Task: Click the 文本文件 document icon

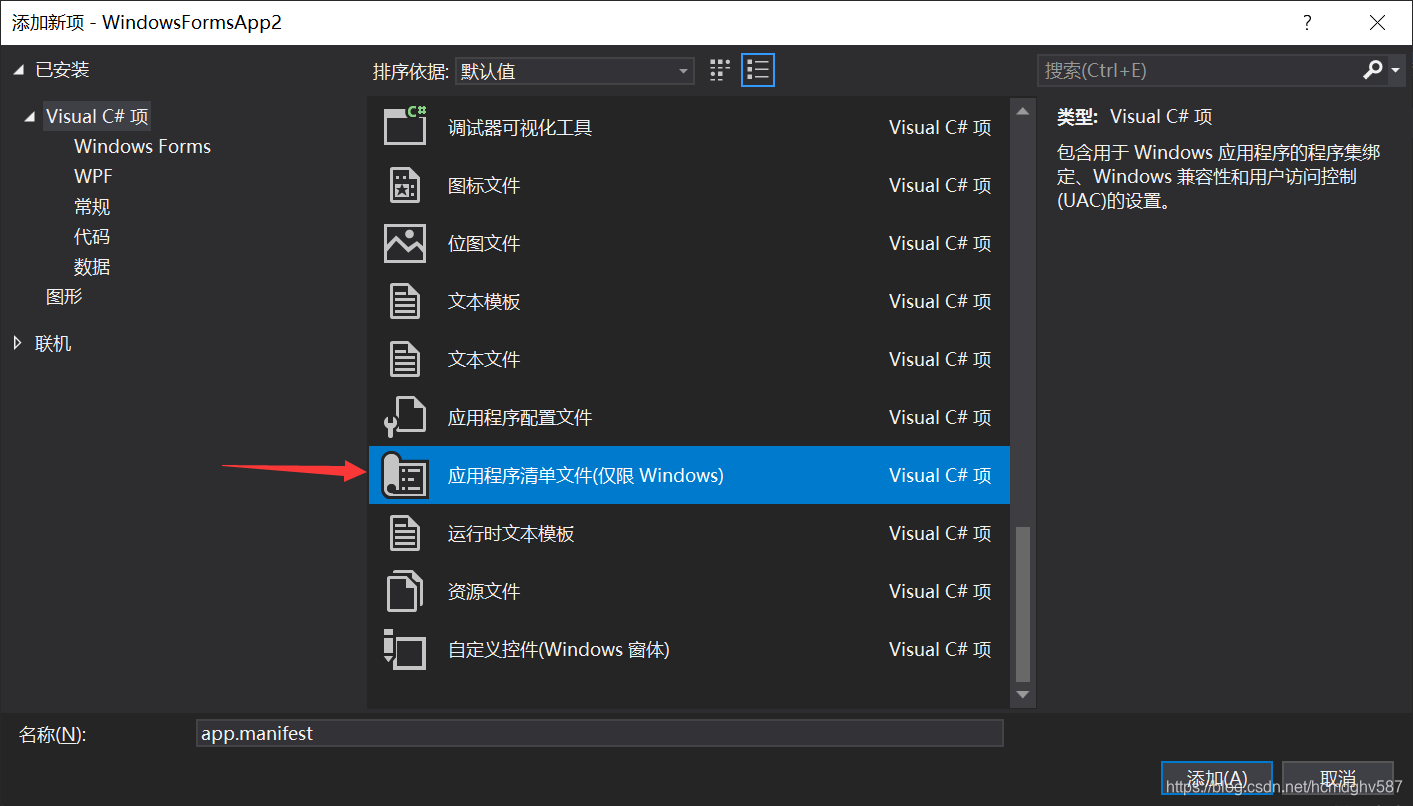Action: (405, 359)
